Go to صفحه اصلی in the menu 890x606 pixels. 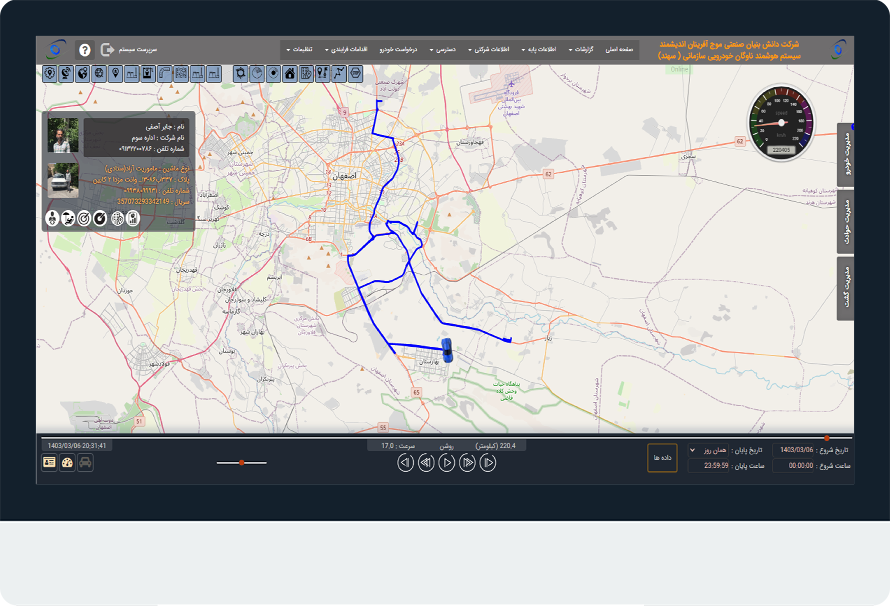621,49
